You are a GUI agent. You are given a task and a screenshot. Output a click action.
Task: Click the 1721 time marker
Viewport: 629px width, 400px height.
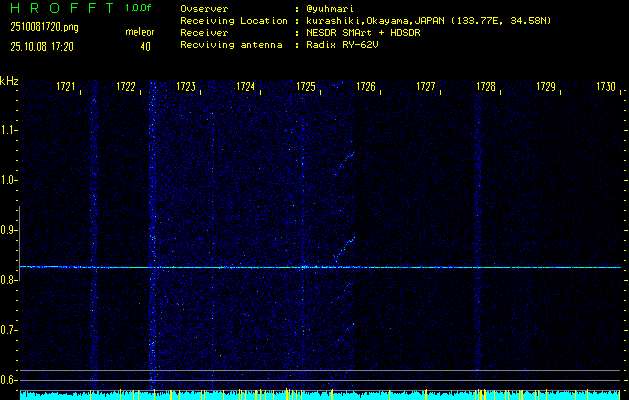(x=66, y=86)
